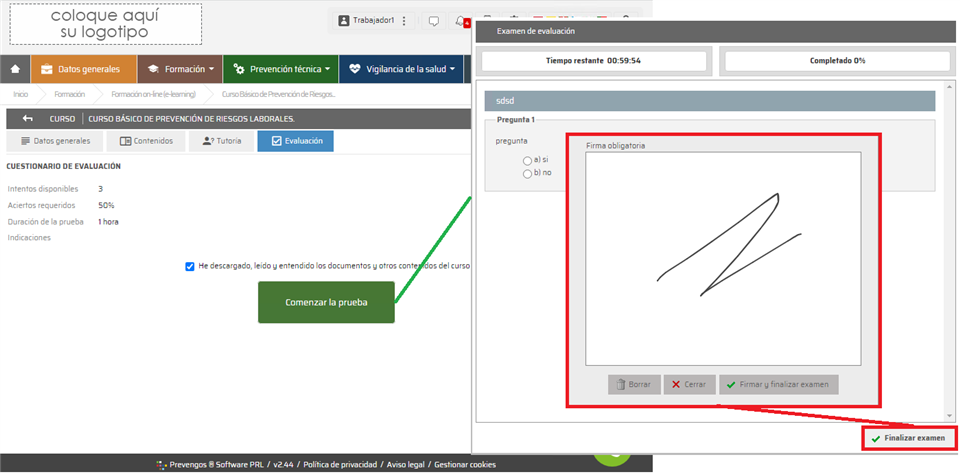Open the notifications bell icon
Screen dimensions: 960x474
coord(460,21)
